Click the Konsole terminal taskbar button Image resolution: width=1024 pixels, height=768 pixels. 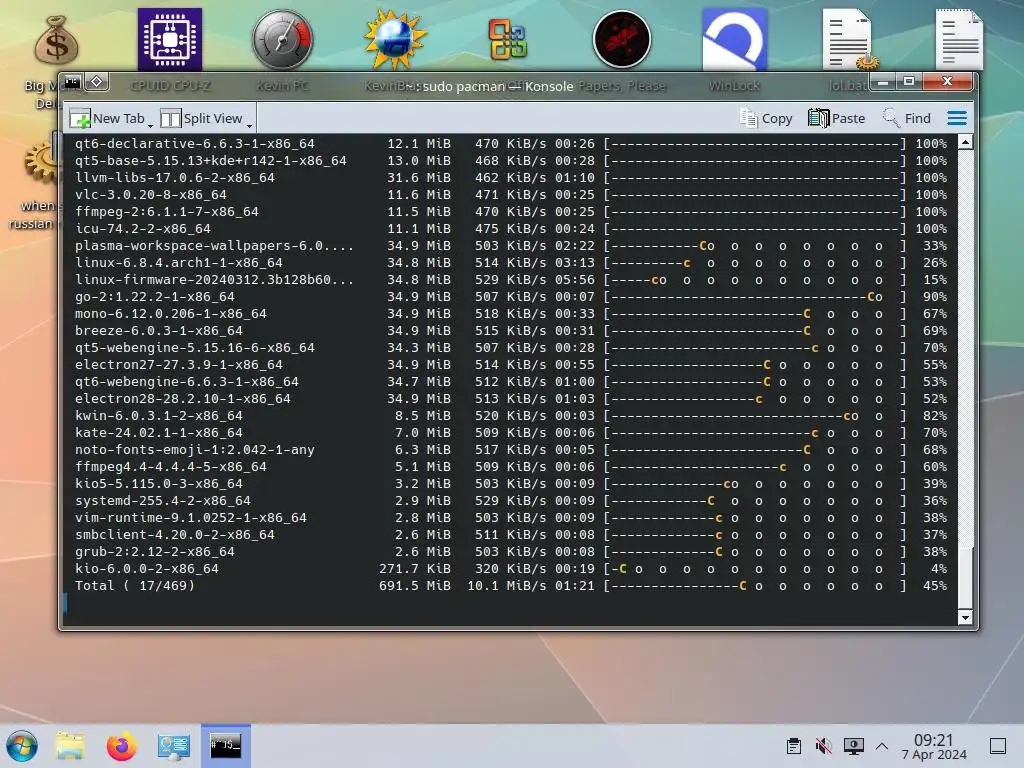[x=225, y=745]
